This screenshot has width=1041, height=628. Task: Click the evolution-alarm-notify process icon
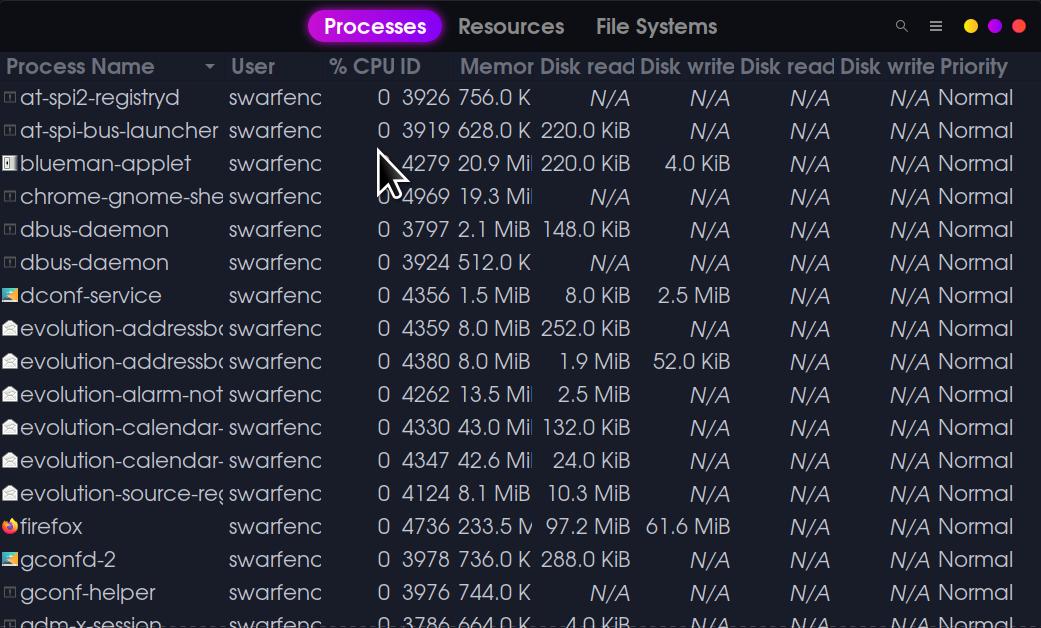click(x=10, y=395)
